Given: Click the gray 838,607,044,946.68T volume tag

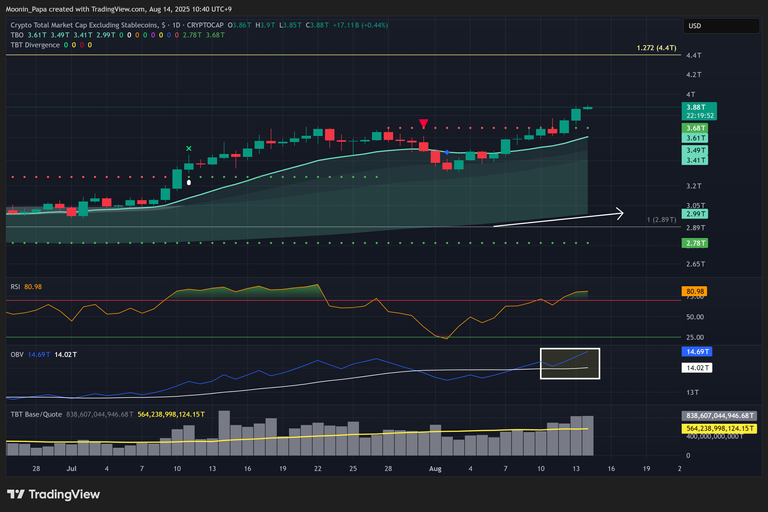Looking at the screenshot, I should [719, 415].
